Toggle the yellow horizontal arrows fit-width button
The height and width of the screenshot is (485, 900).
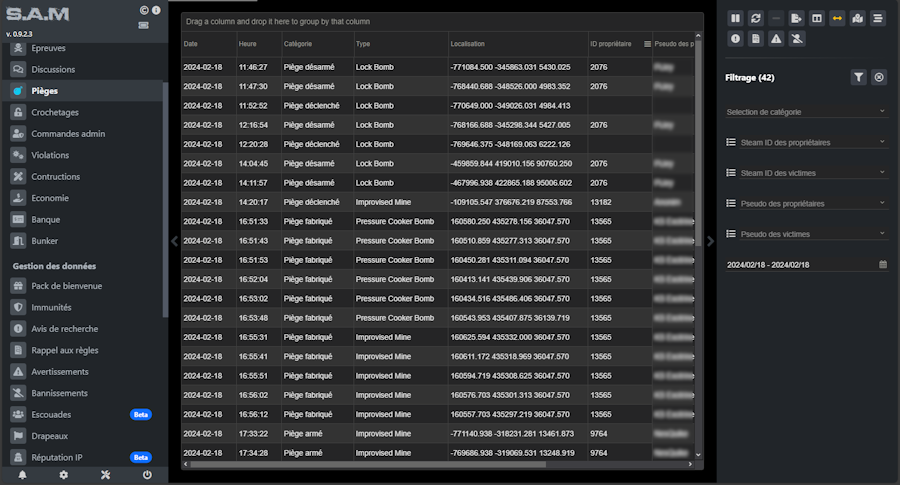click(x=838, y=18)
